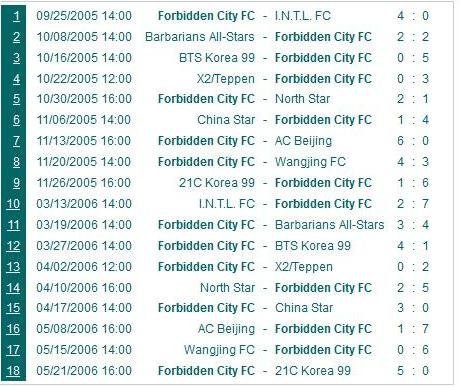Open match number 9 link
Viewport: 460px width, 387px height.
click(x=16, y=183)
